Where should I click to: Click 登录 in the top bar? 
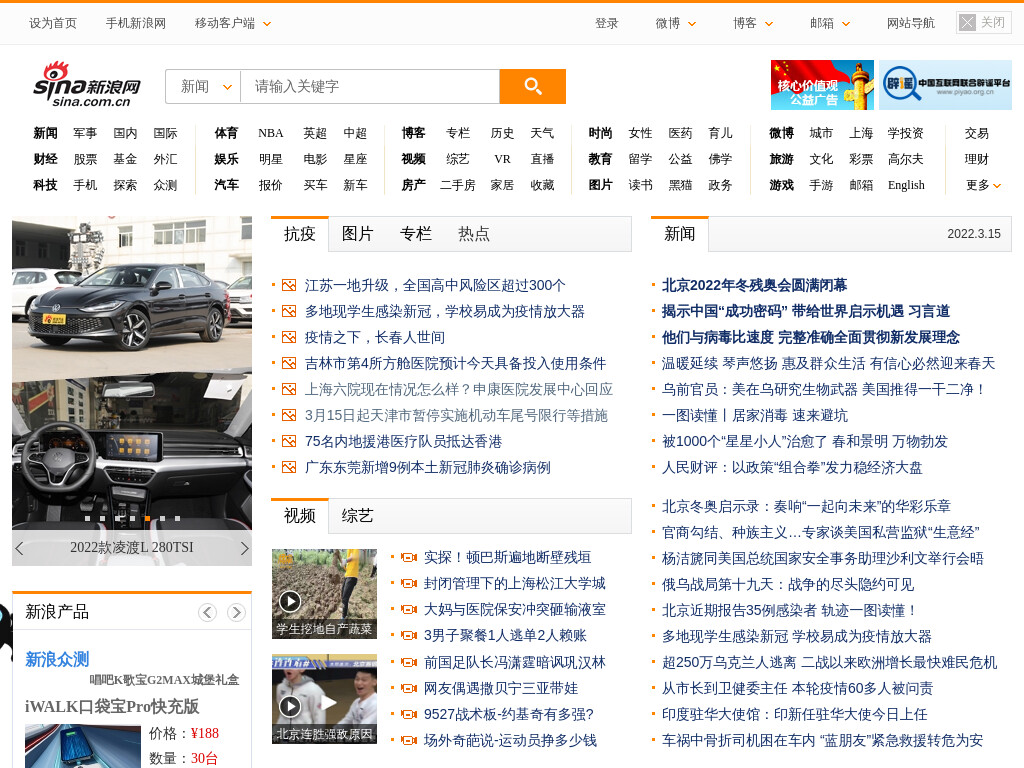[606, 24]
